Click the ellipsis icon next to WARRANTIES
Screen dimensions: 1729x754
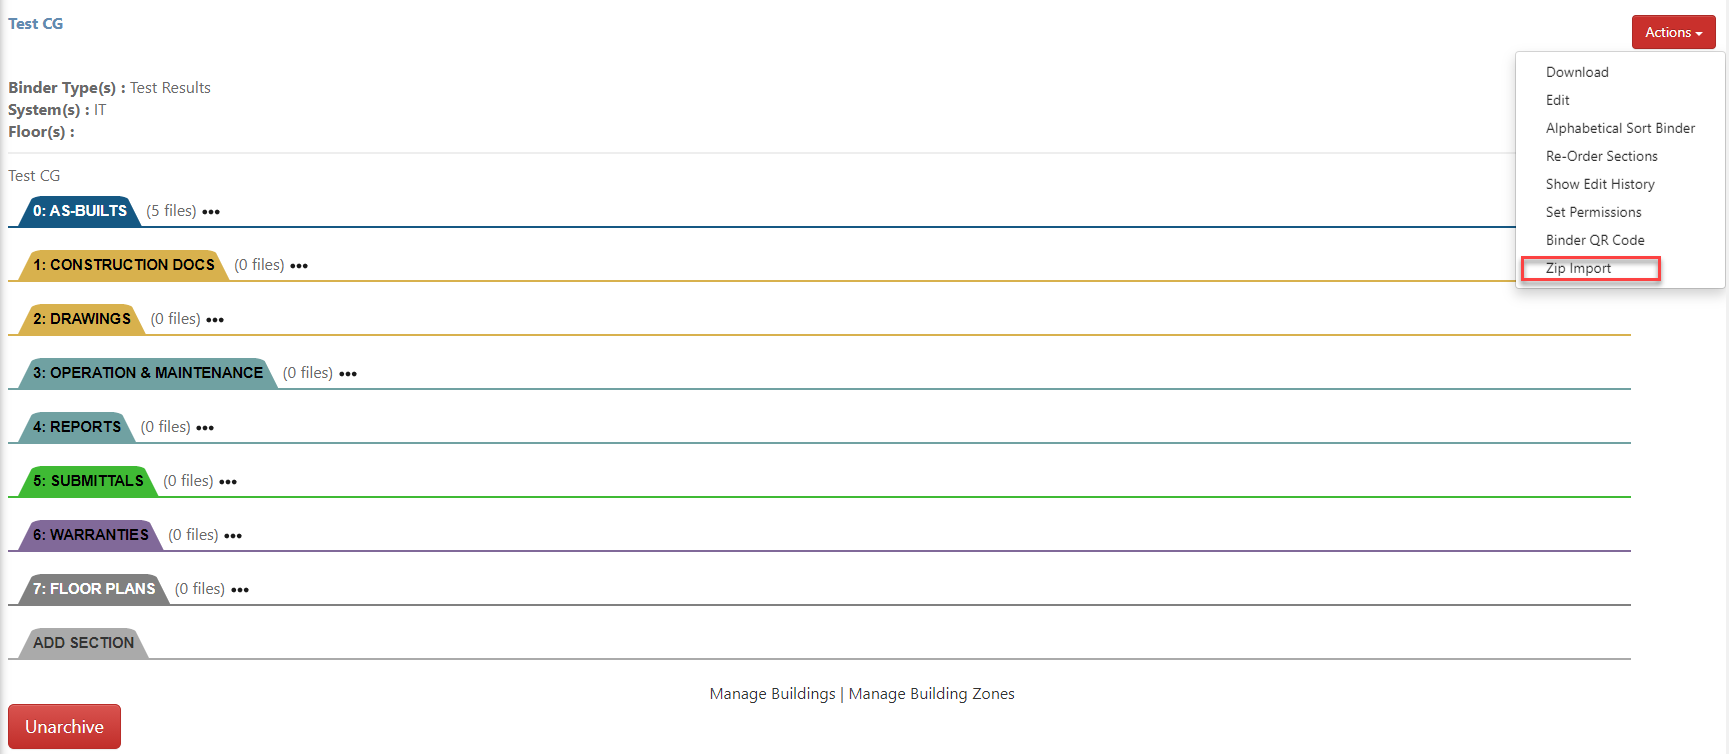pyautogui.click(x=233, y=536)
